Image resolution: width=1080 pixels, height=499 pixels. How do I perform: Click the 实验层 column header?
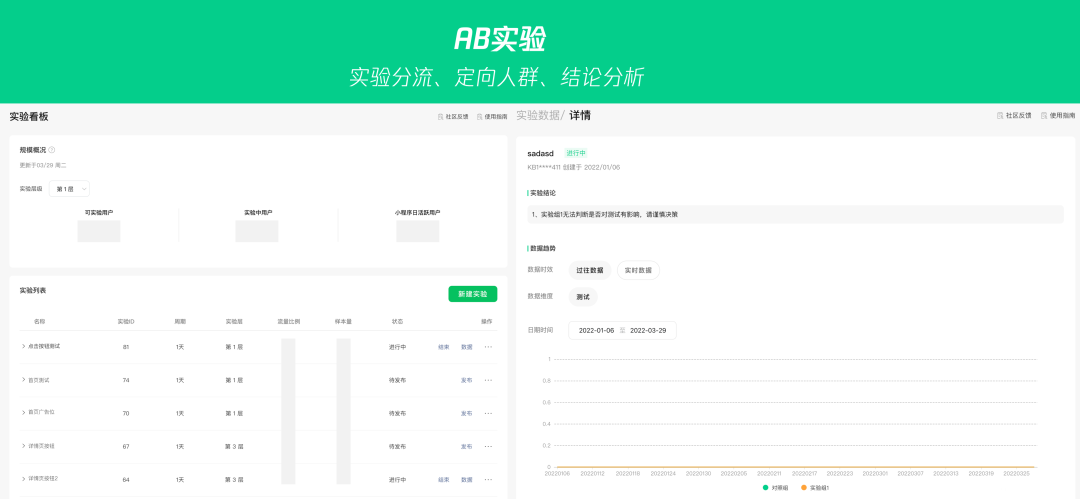coord(234,322)
